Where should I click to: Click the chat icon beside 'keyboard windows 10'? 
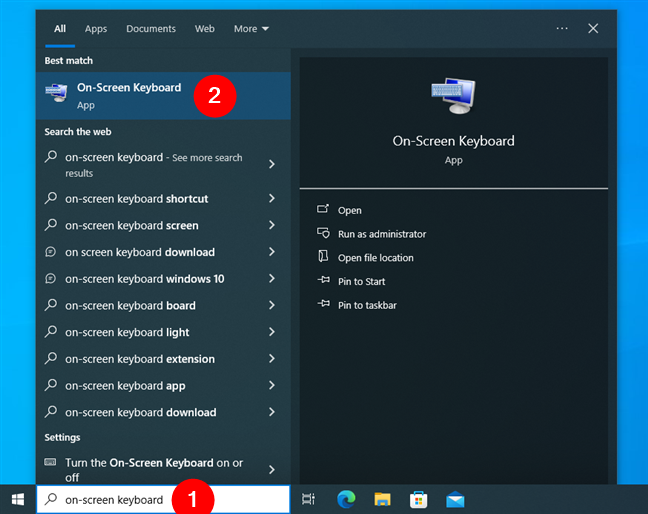(50, 278)
